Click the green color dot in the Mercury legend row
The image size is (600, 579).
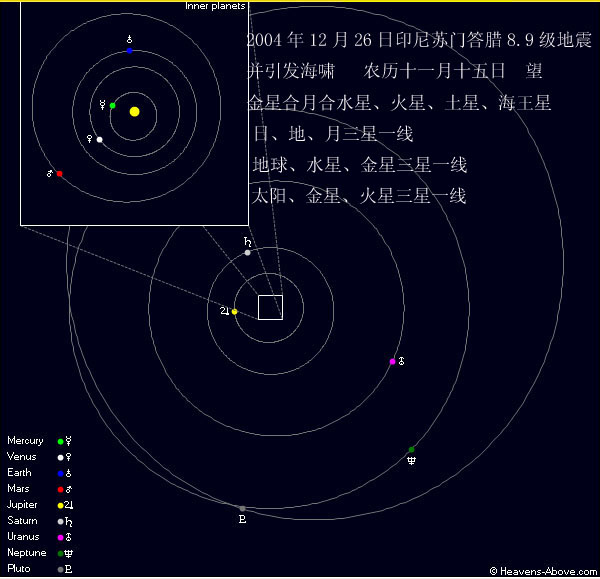pos(60,441)
